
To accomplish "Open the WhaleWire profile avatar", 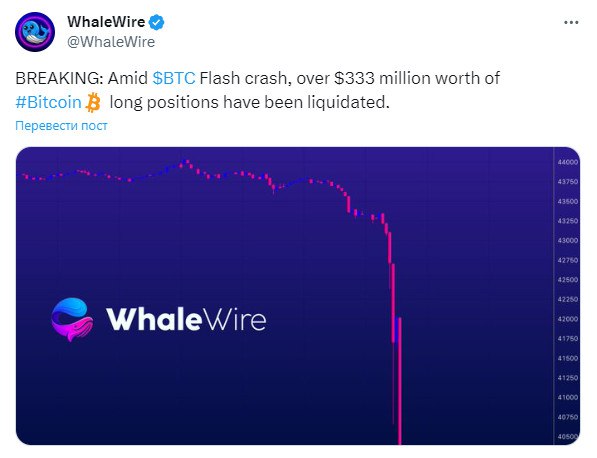I will click(x=35, y=32).
